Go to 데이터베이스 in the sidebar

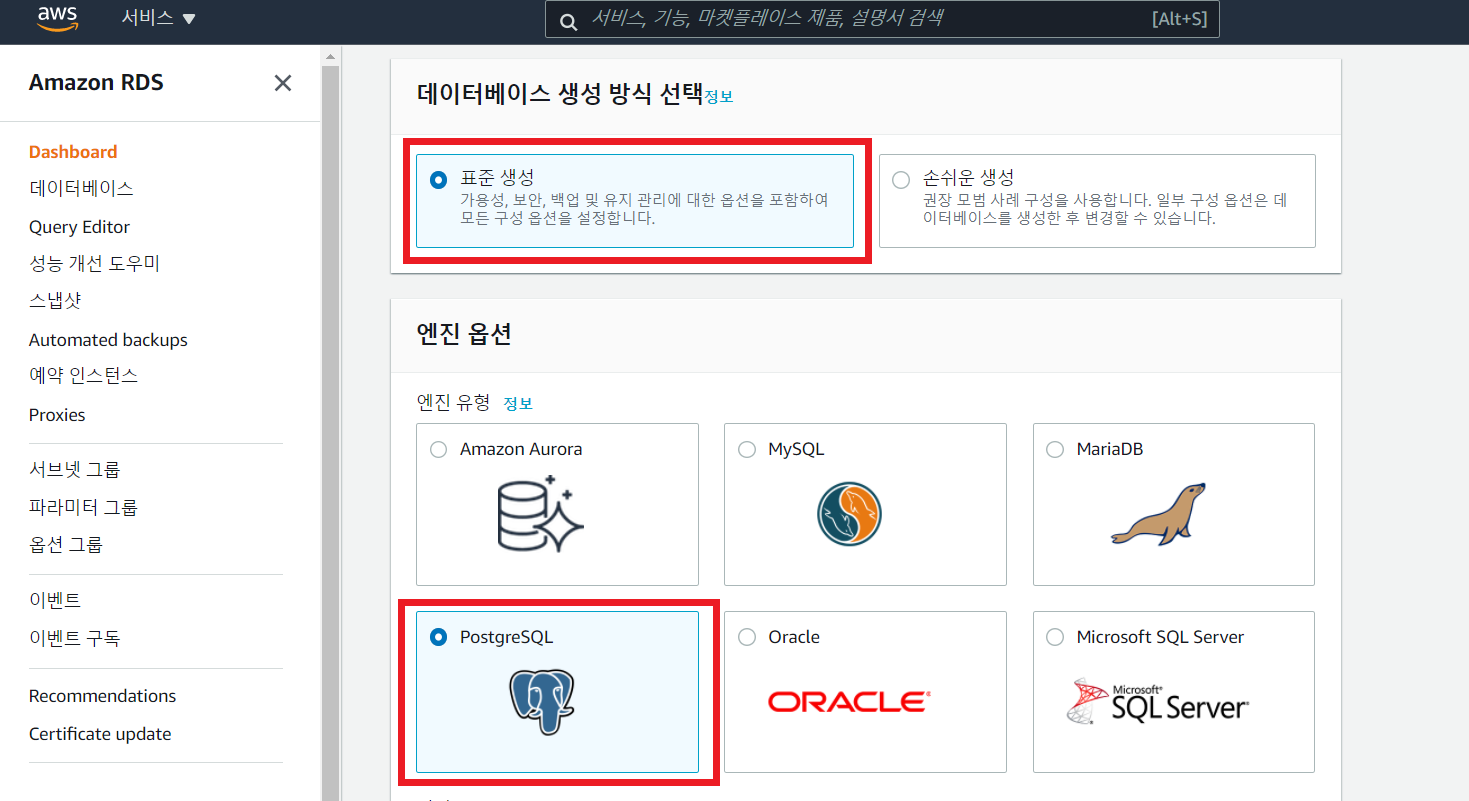coord(81,188)
